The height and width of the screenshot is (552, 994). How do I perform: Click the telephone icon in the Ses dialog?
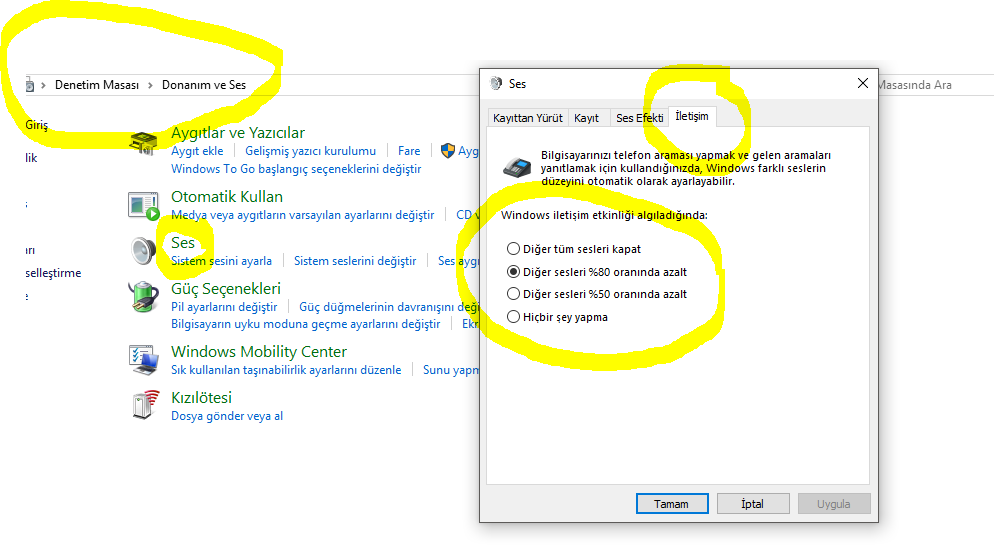click(x=517, y=167)
